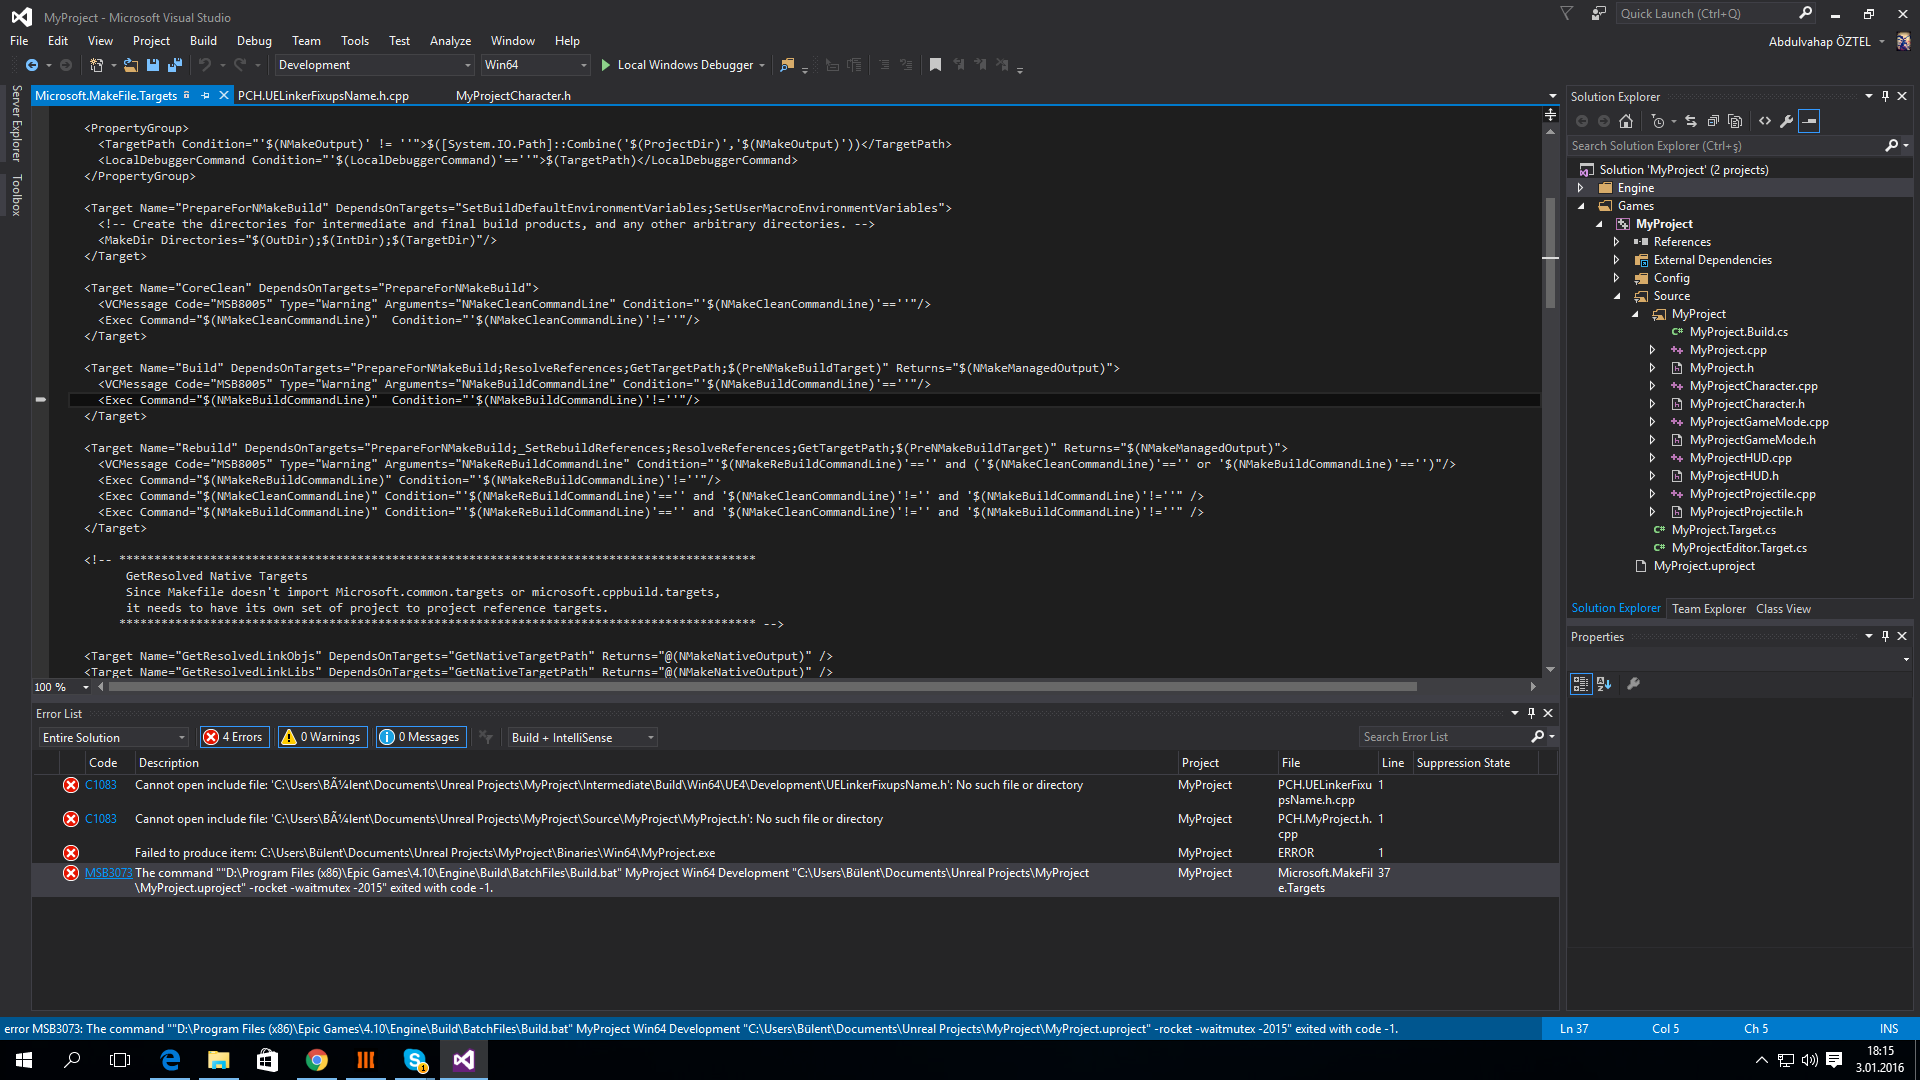Open the Entire Solution scope dropdown
Image resolution: width=1920 pixels, height=1080 pixels.
point(114,738)
